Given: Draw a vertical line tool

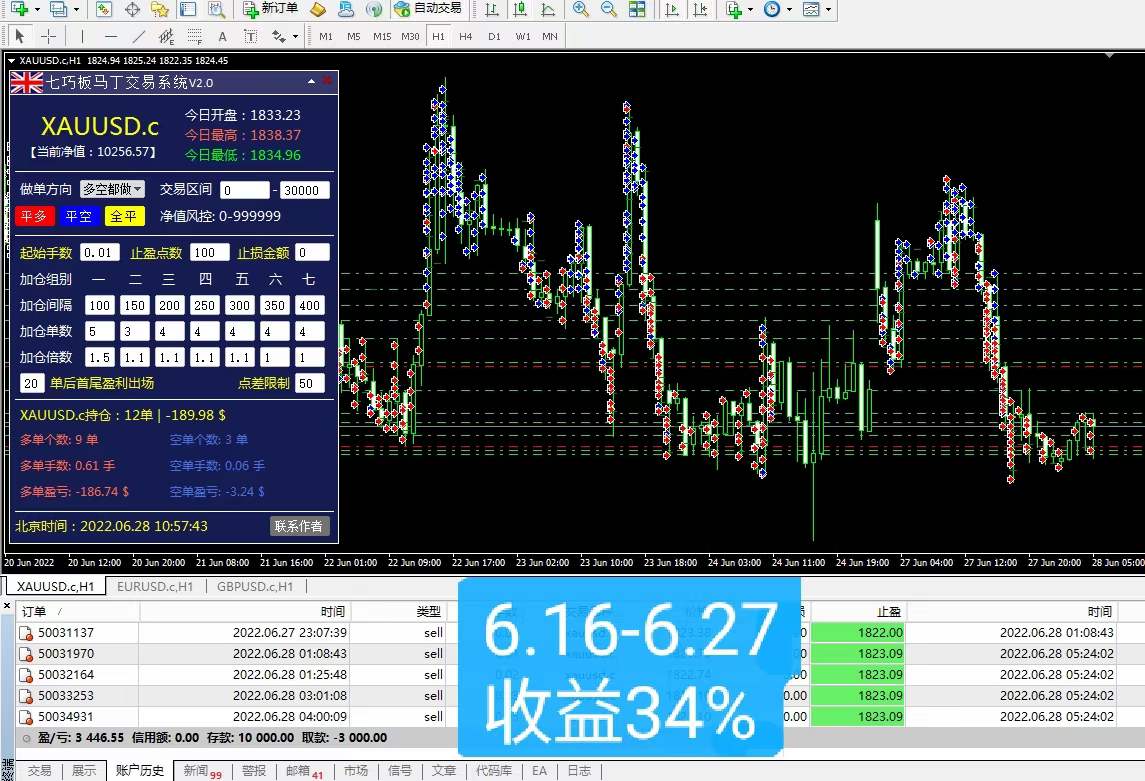Looking at the screenshot, I should (83, 36).
